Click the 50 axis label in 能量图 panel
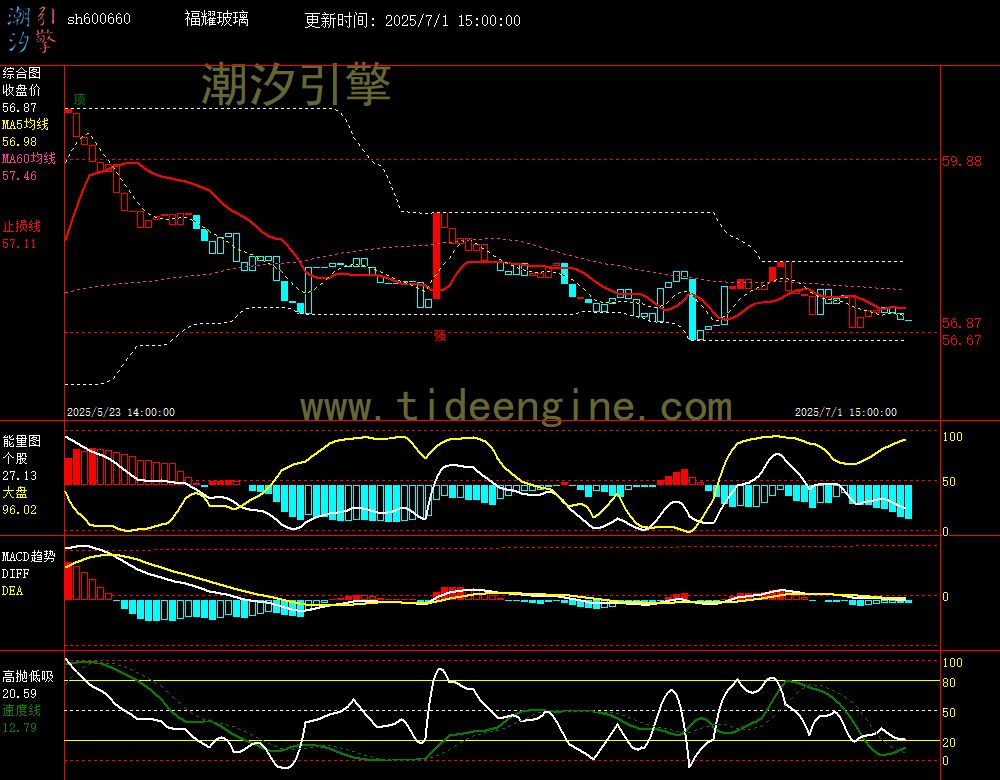This screenshot has height=780, width=1000. (x=949, y=482)
